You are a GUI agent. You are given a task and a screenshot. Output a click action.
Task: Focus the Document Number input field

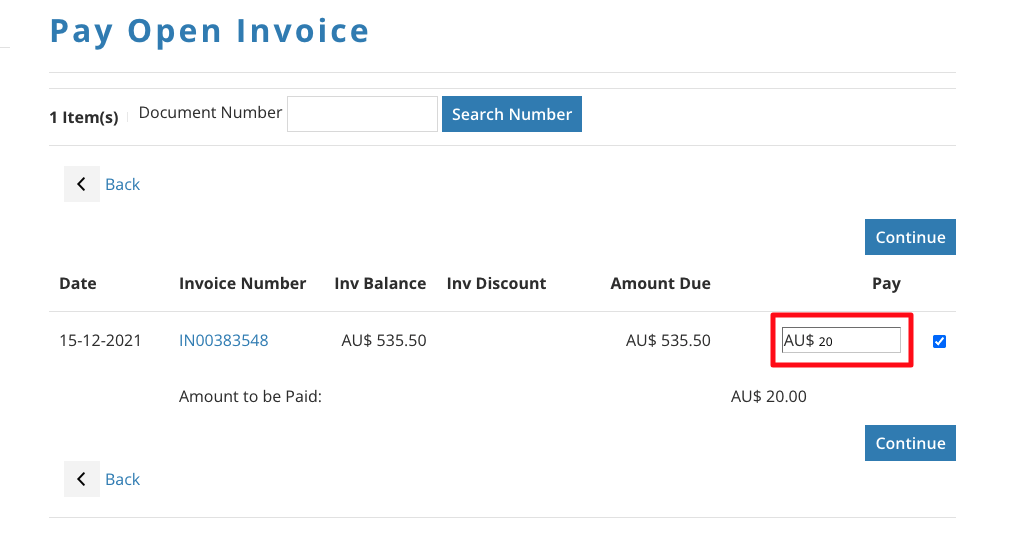pos(362,114)
